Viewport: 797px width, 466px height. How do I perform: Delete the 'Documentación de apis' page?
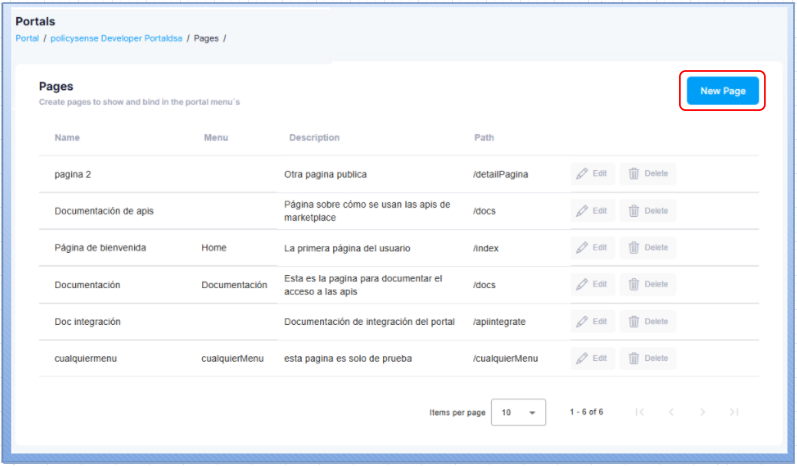647,211
